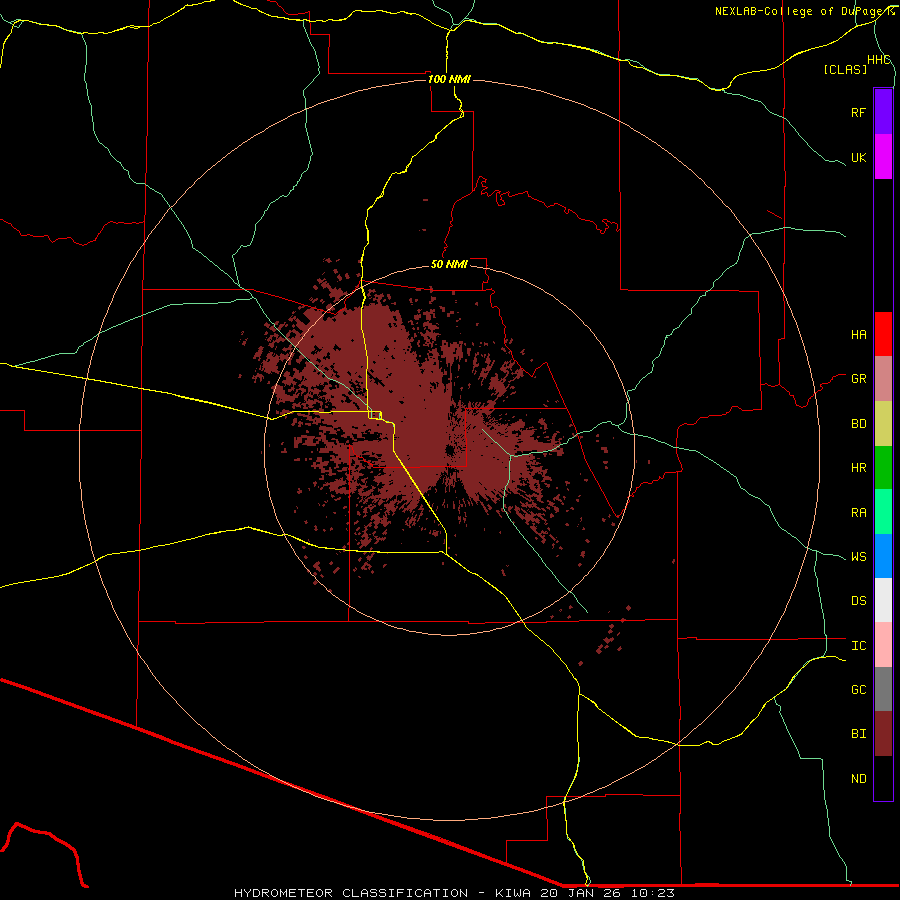The image size is (900, 900).
Task: Click the HYDROMETEOR CLASSIFICATION title text
Action: click(351, 893)
